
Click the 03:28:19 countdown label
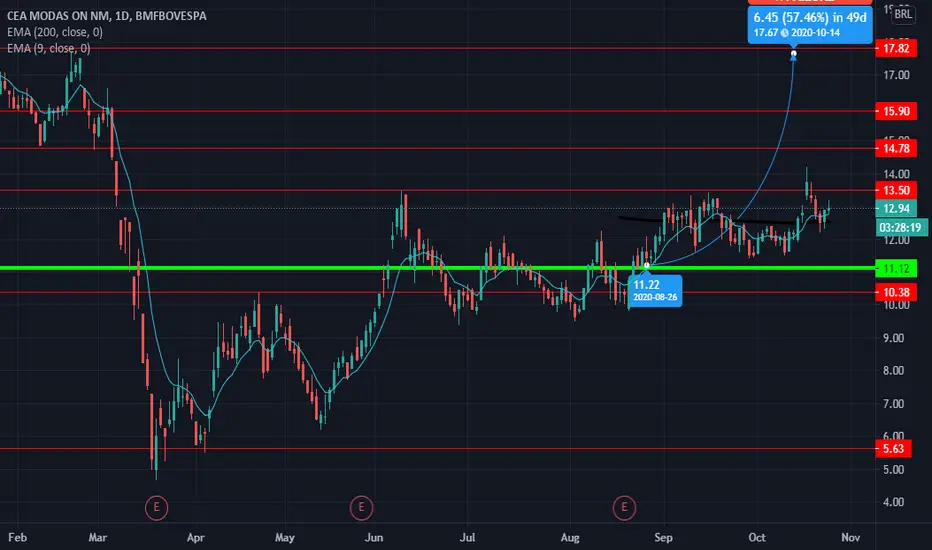[900, 228]
